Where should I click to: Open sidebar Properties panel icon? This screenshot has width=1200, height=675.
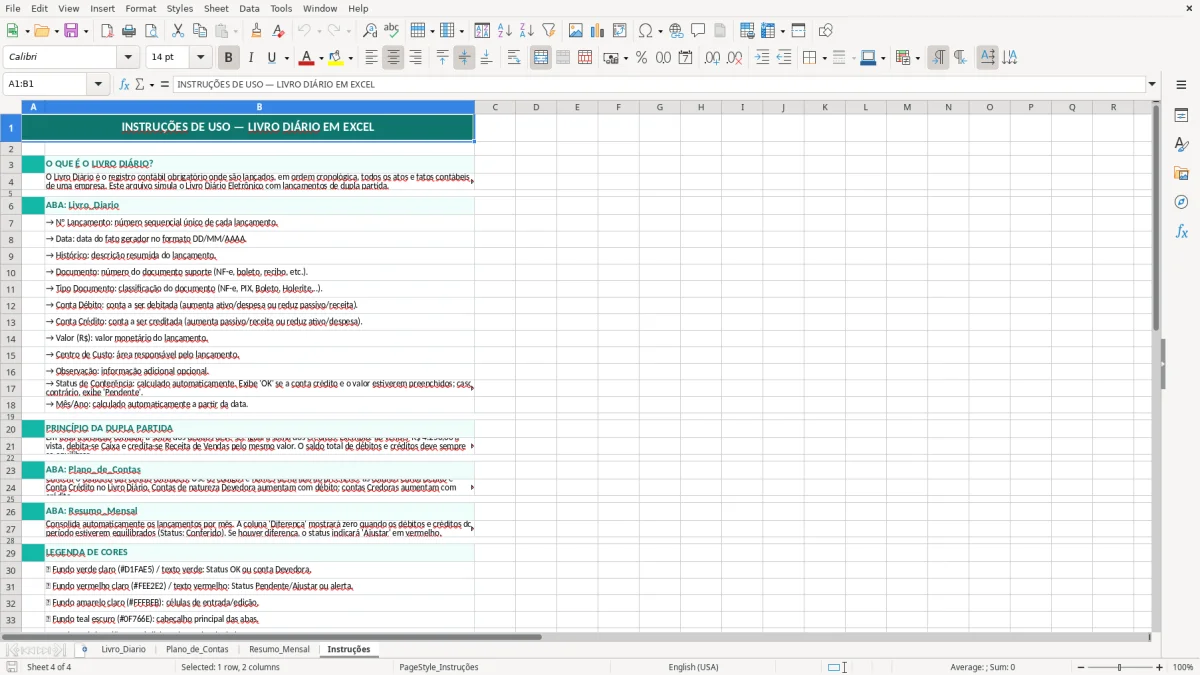(x=1181, y=116)
